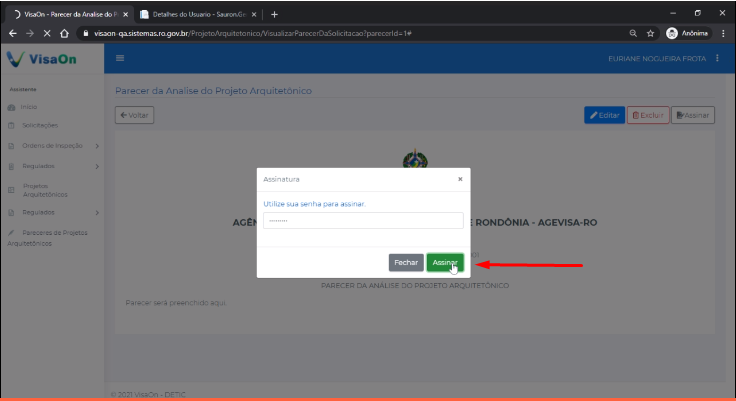
Task: Bookmark this page with star icon
Action: point(651,33)
